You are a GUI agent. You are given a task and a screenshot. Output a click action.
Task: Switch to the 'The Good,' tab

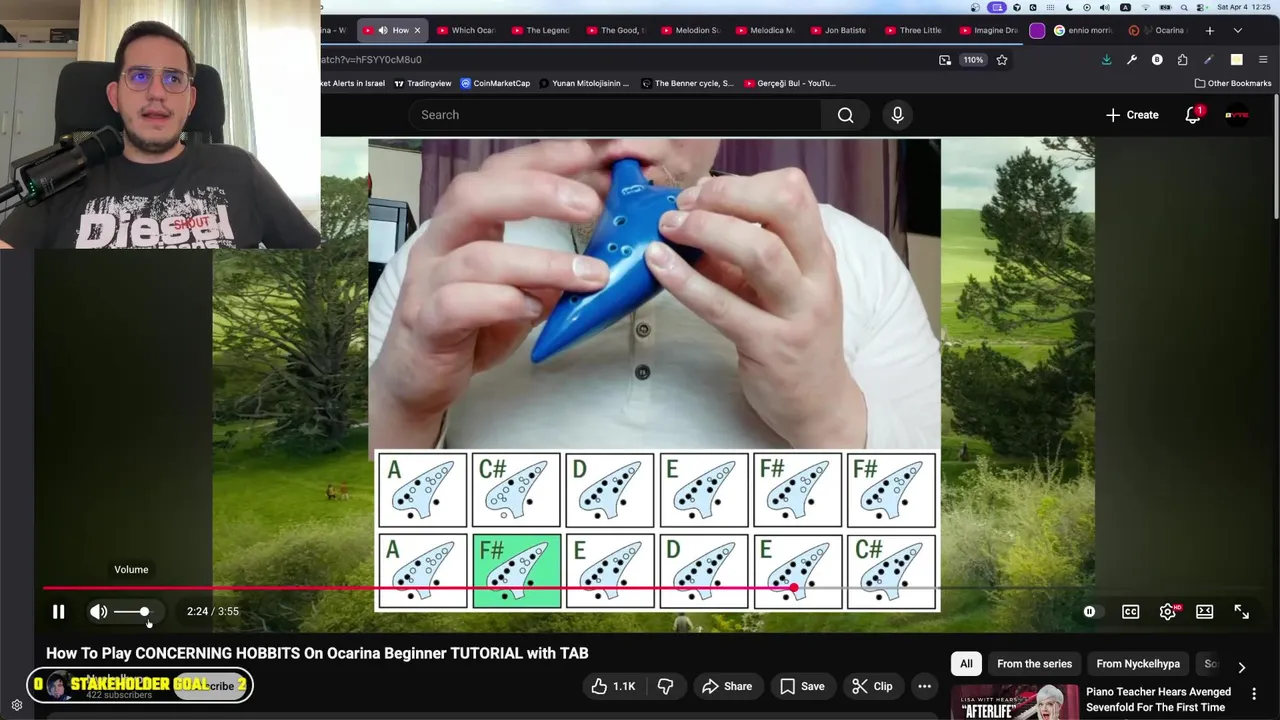tap(614, 30)
